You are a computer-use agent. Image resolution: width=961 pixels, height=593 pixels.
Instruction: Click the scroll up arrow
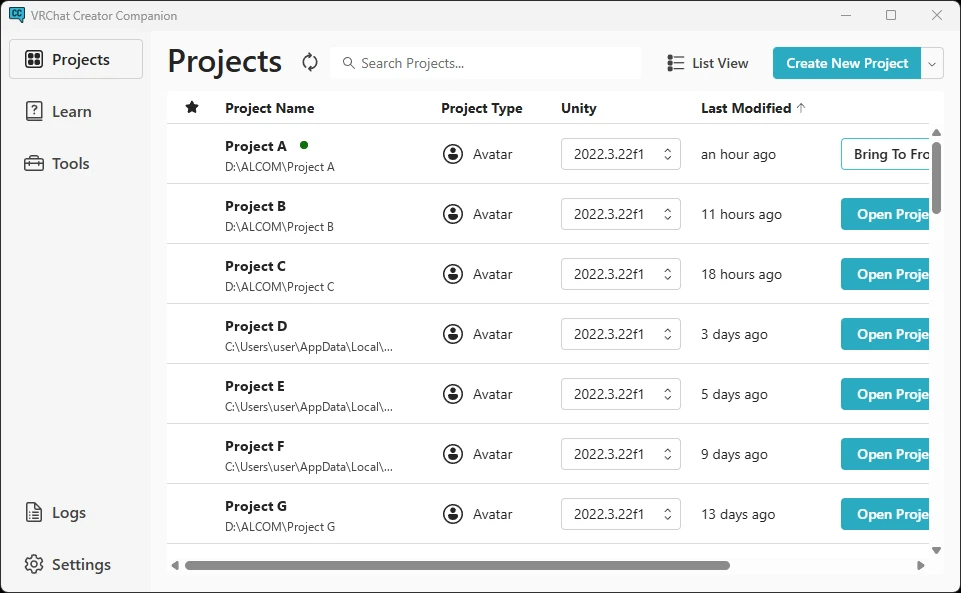(x=936, y=132)
